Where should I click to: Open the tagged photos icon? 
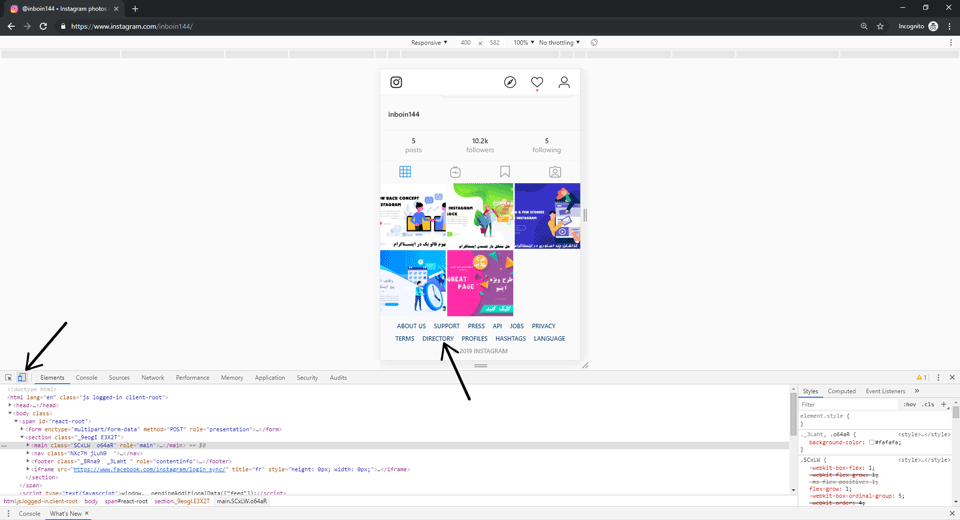coord(555,172)
